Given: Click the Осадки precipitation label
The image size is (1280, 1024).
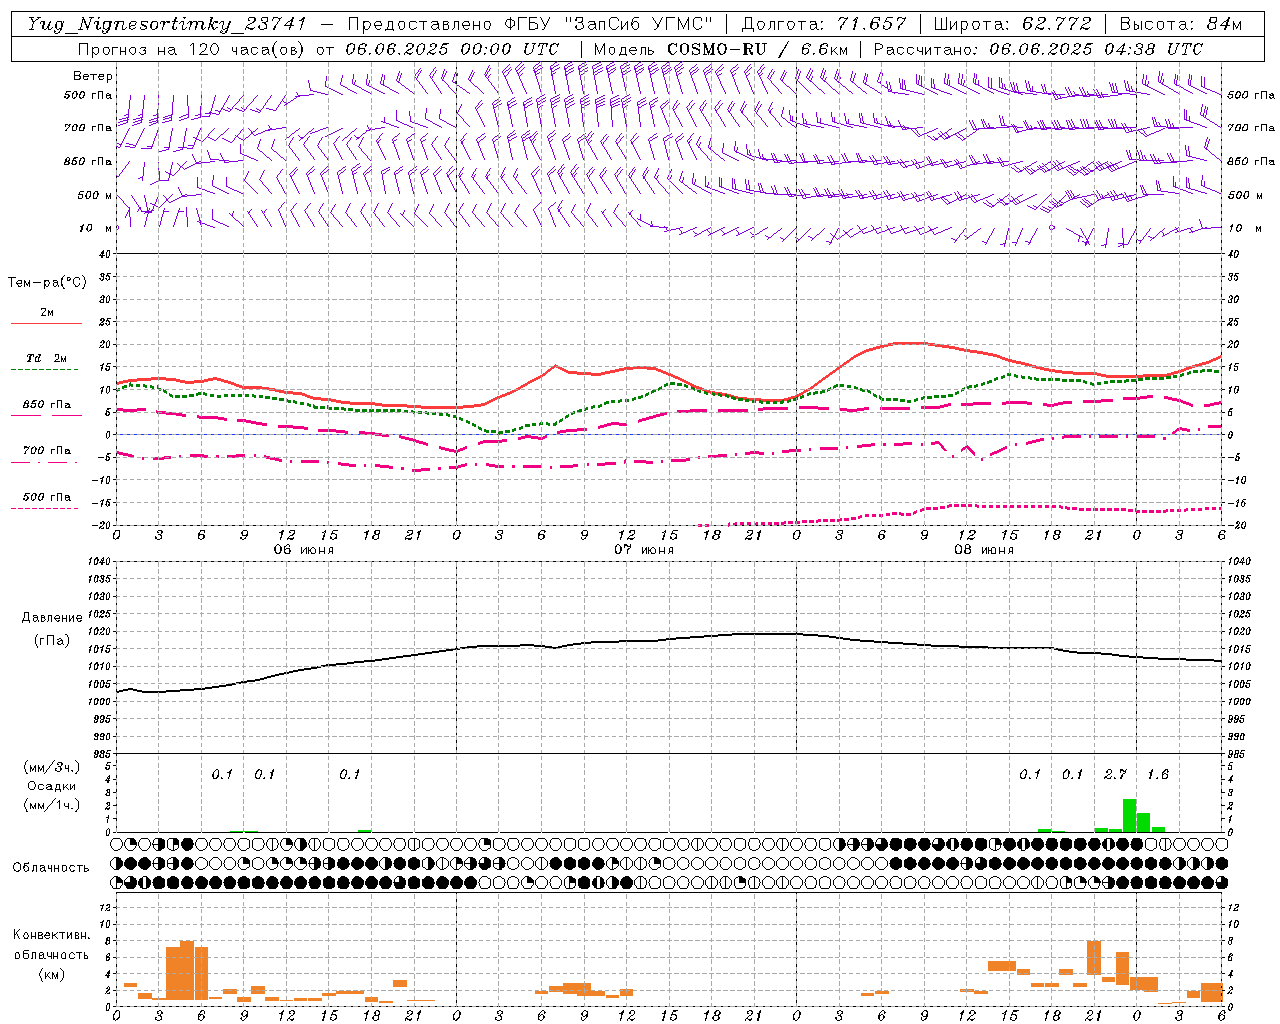Looking at the screenshot, I should (52, 786).
